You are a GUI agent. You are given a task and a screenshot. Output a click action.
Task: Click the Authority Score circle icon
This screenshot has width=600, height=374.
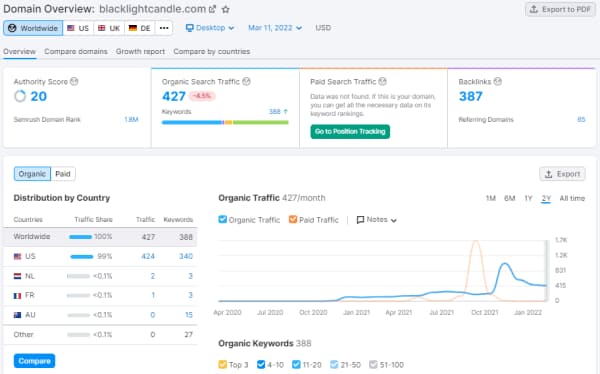[x=20, y=96]
